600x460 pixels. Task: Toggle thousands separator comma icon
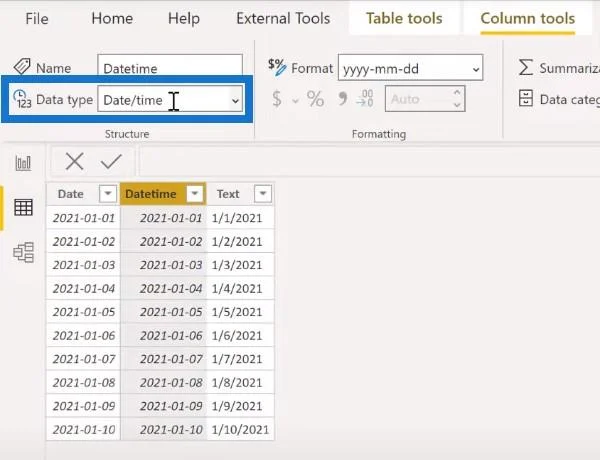(342, 99)
